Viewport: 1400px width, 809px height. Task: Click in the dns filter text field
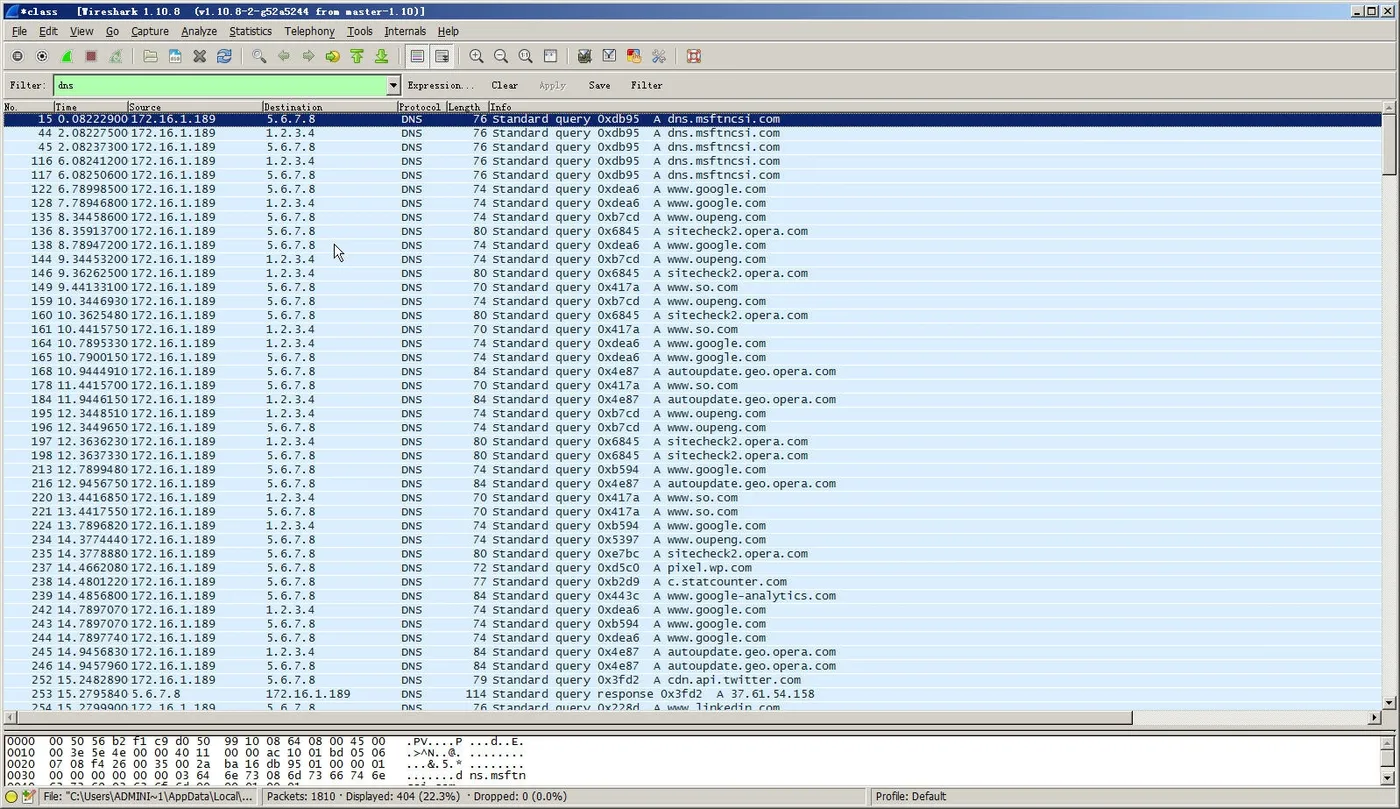coord(220,86)
